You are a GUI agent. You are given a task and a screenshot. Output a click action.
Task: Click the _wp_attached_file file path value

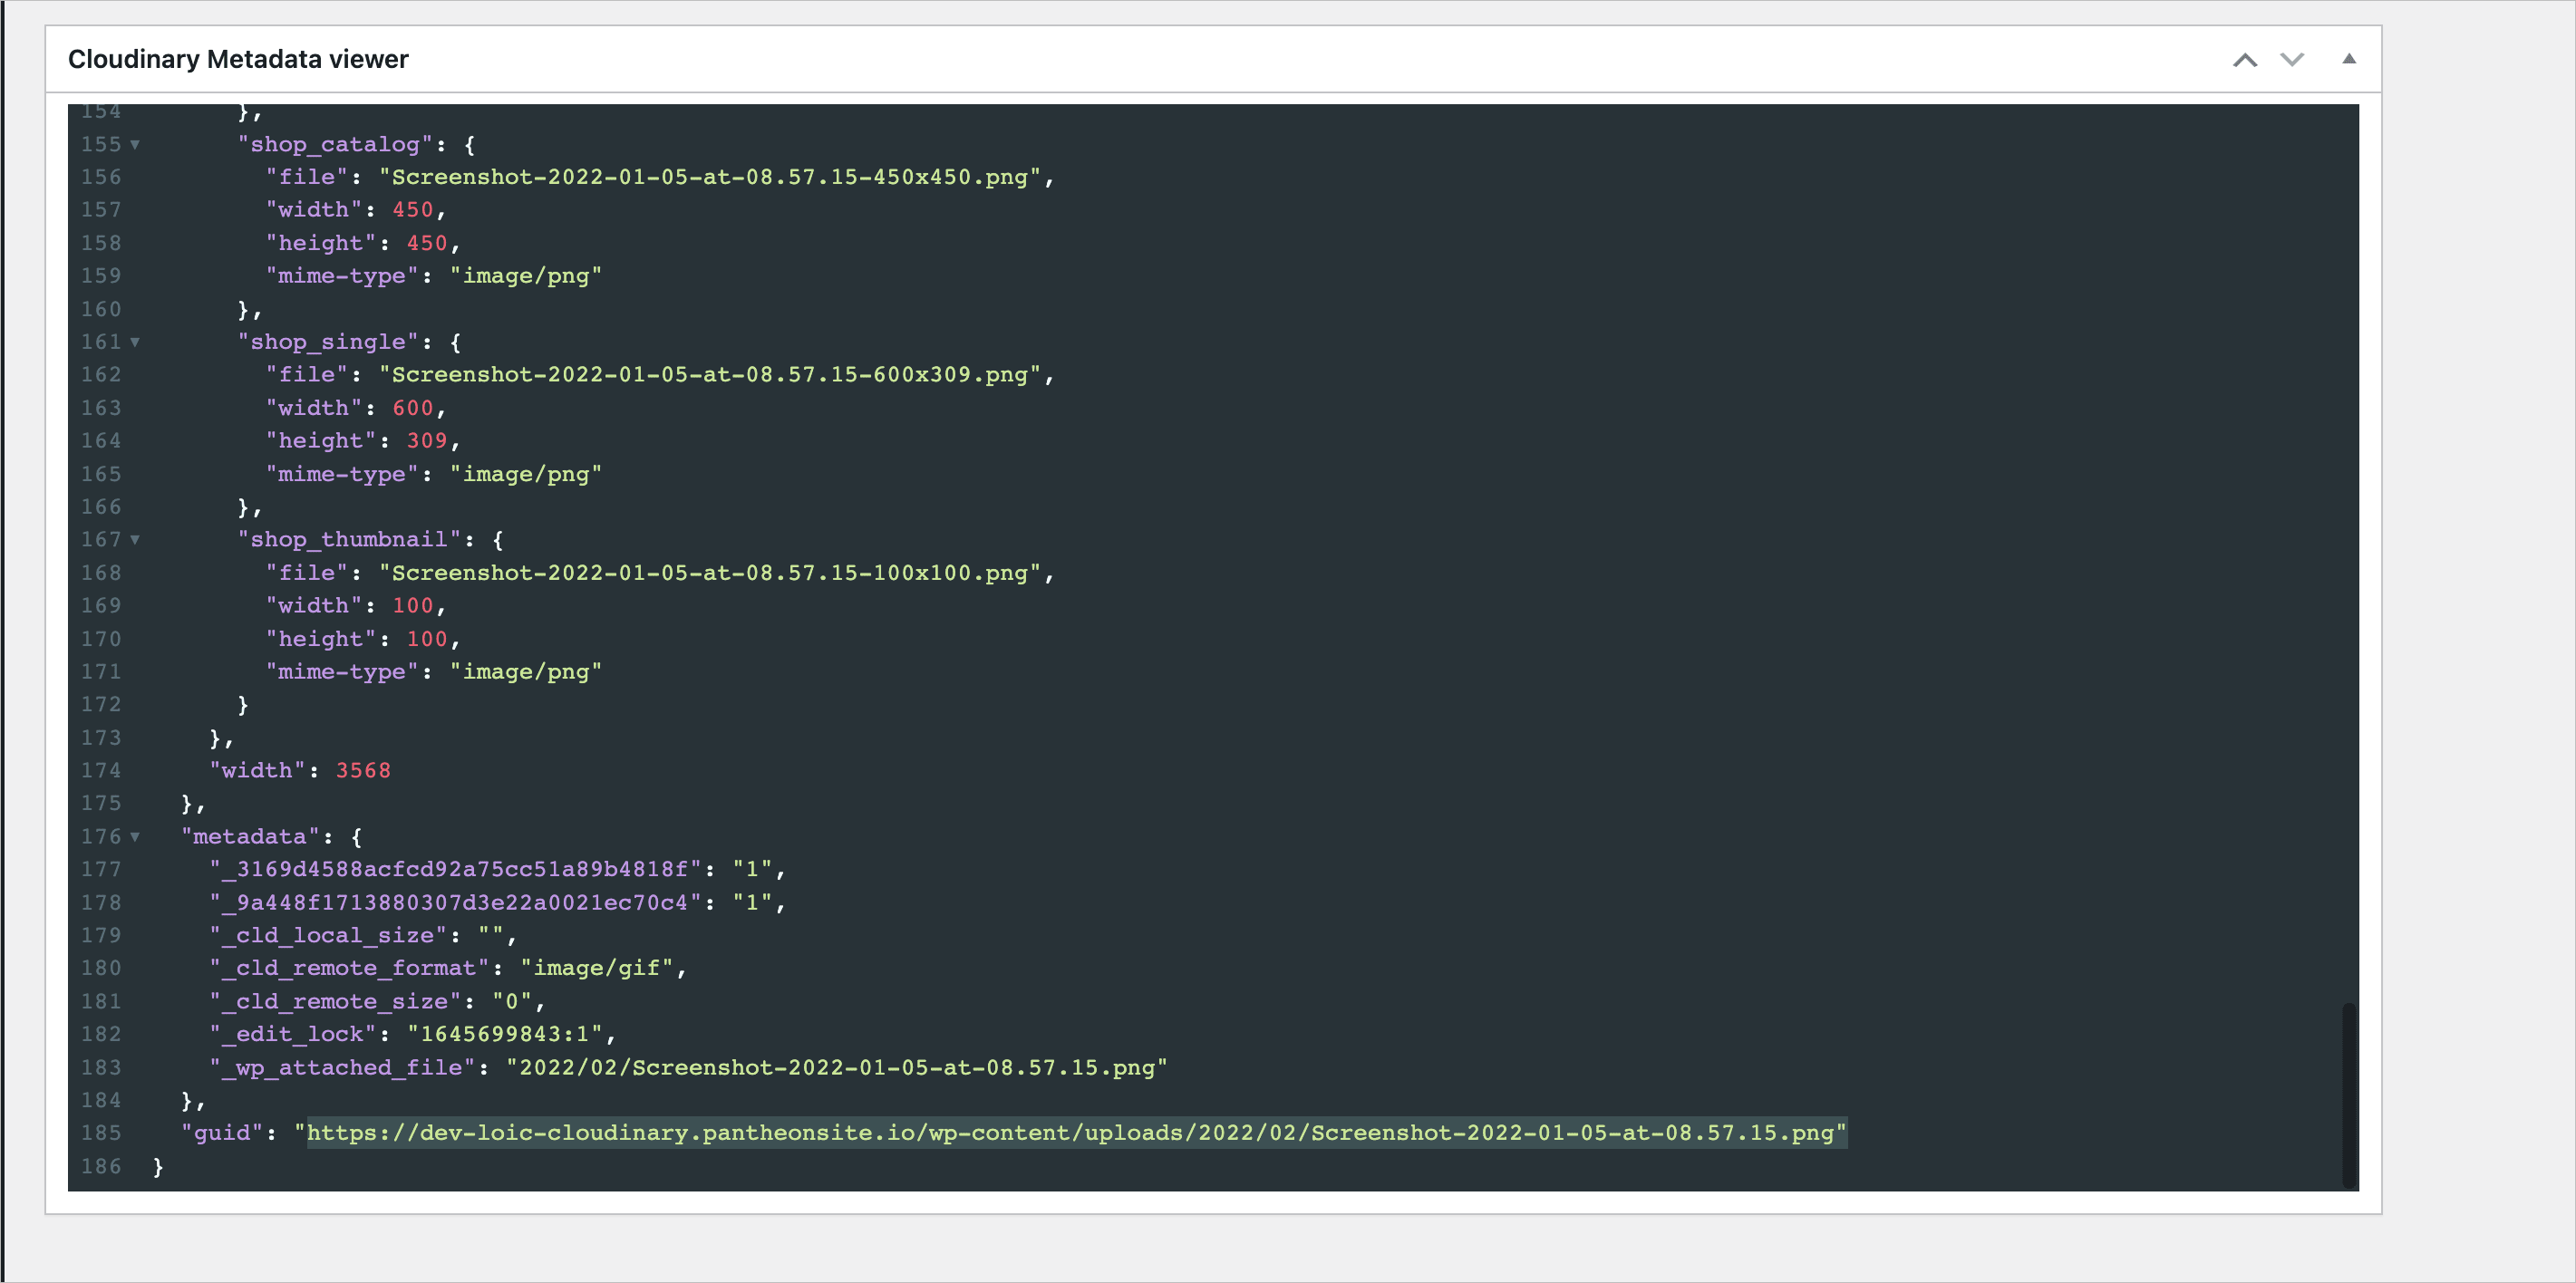[836, 1067]
